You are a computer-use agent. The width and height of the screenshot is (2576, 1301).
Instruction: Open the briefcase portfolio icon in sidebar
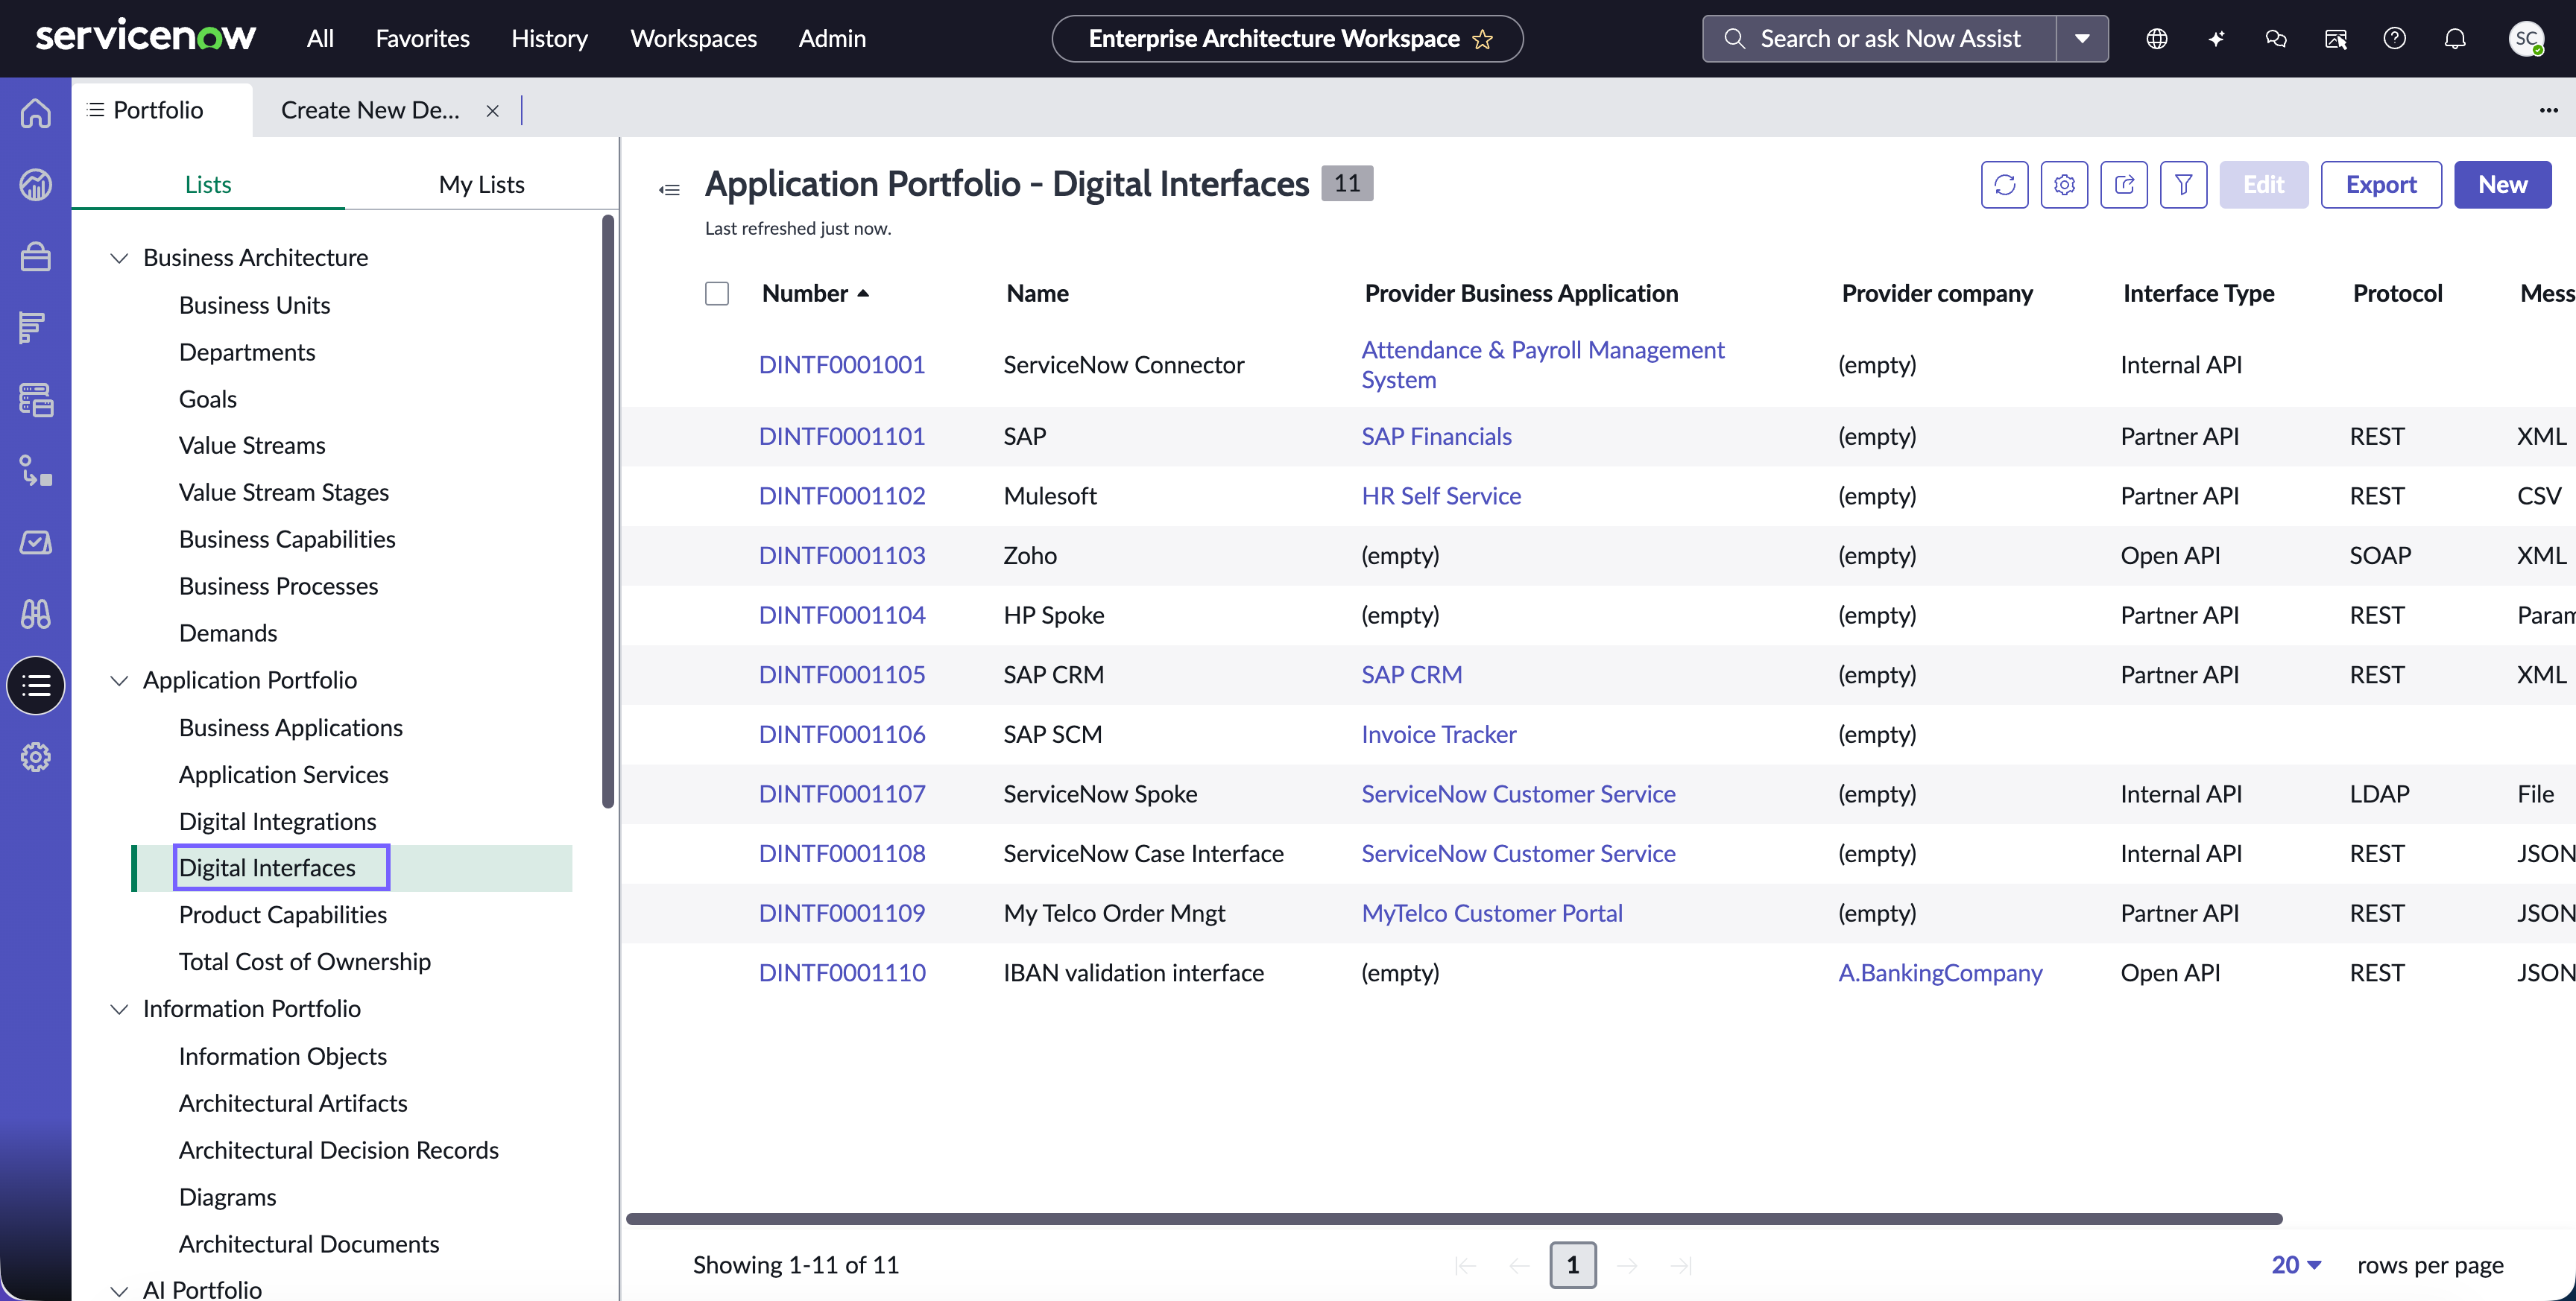(x=36, y=256)
